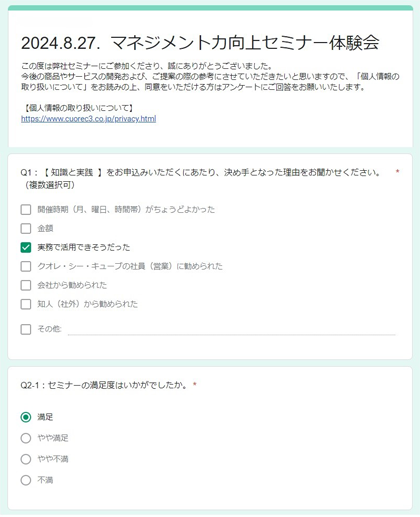Select the 不満 radio button
The width and height of the screenshot is (420, 517).
tap(26, 480)
